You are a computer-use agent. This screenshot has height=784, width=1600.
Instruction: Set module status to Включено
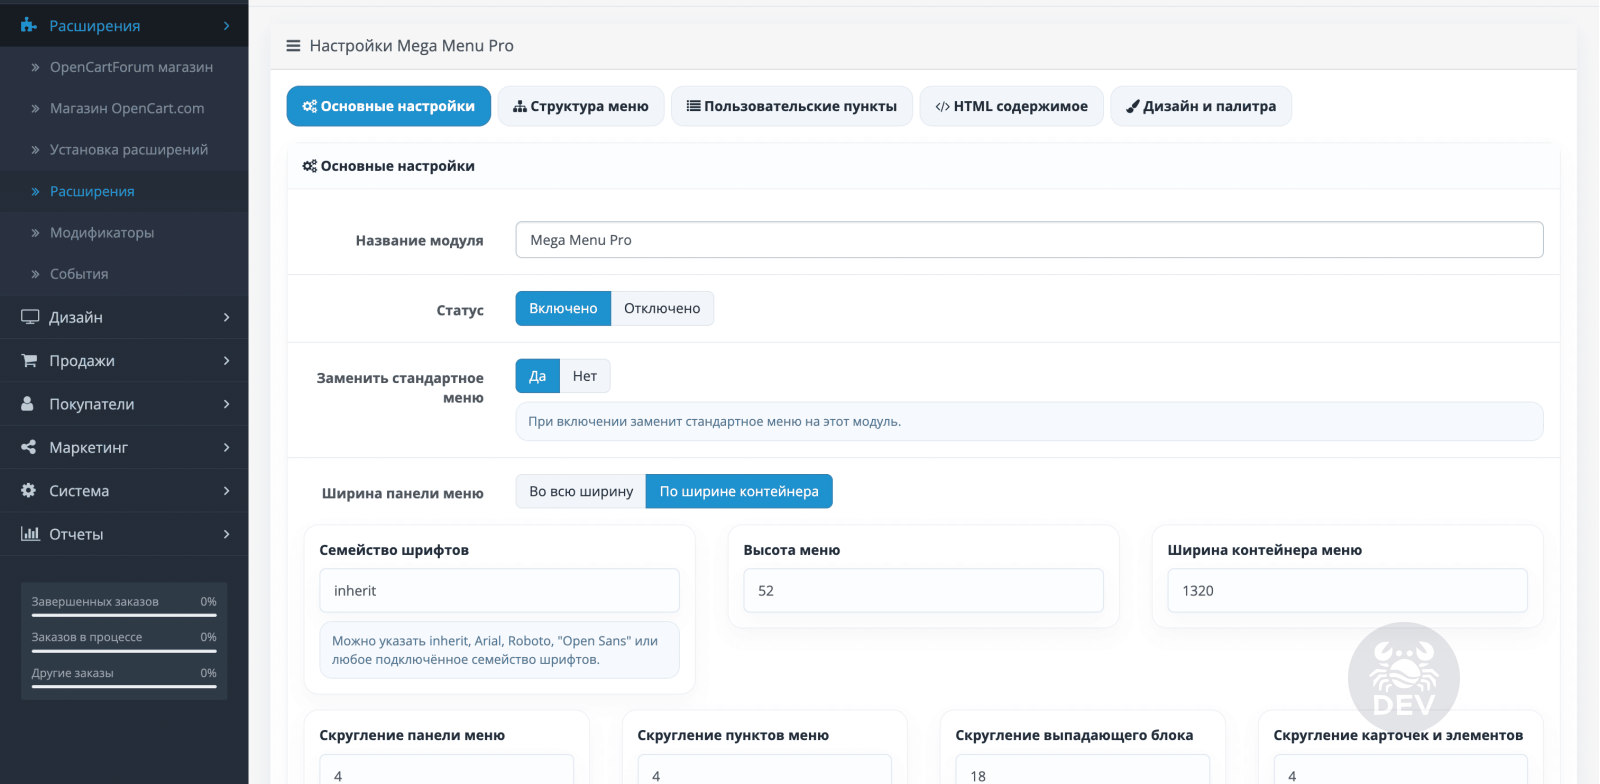563,308
